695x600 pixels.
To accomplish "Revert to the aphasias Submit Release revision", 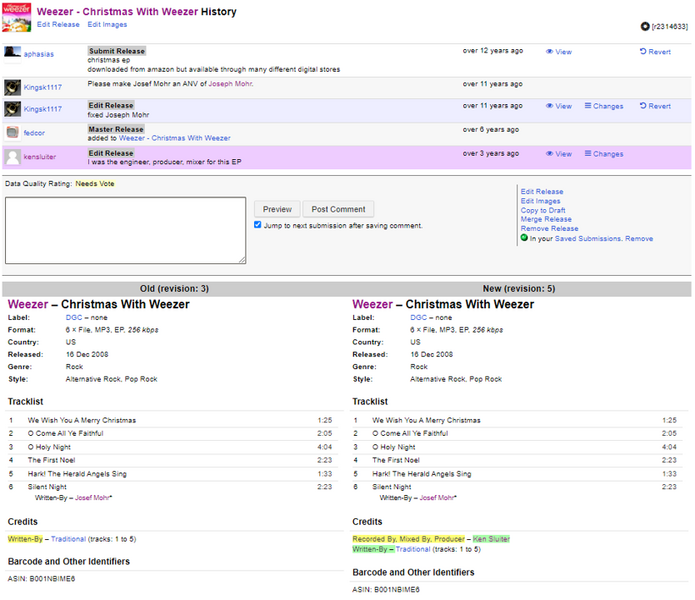I will 655,52.
